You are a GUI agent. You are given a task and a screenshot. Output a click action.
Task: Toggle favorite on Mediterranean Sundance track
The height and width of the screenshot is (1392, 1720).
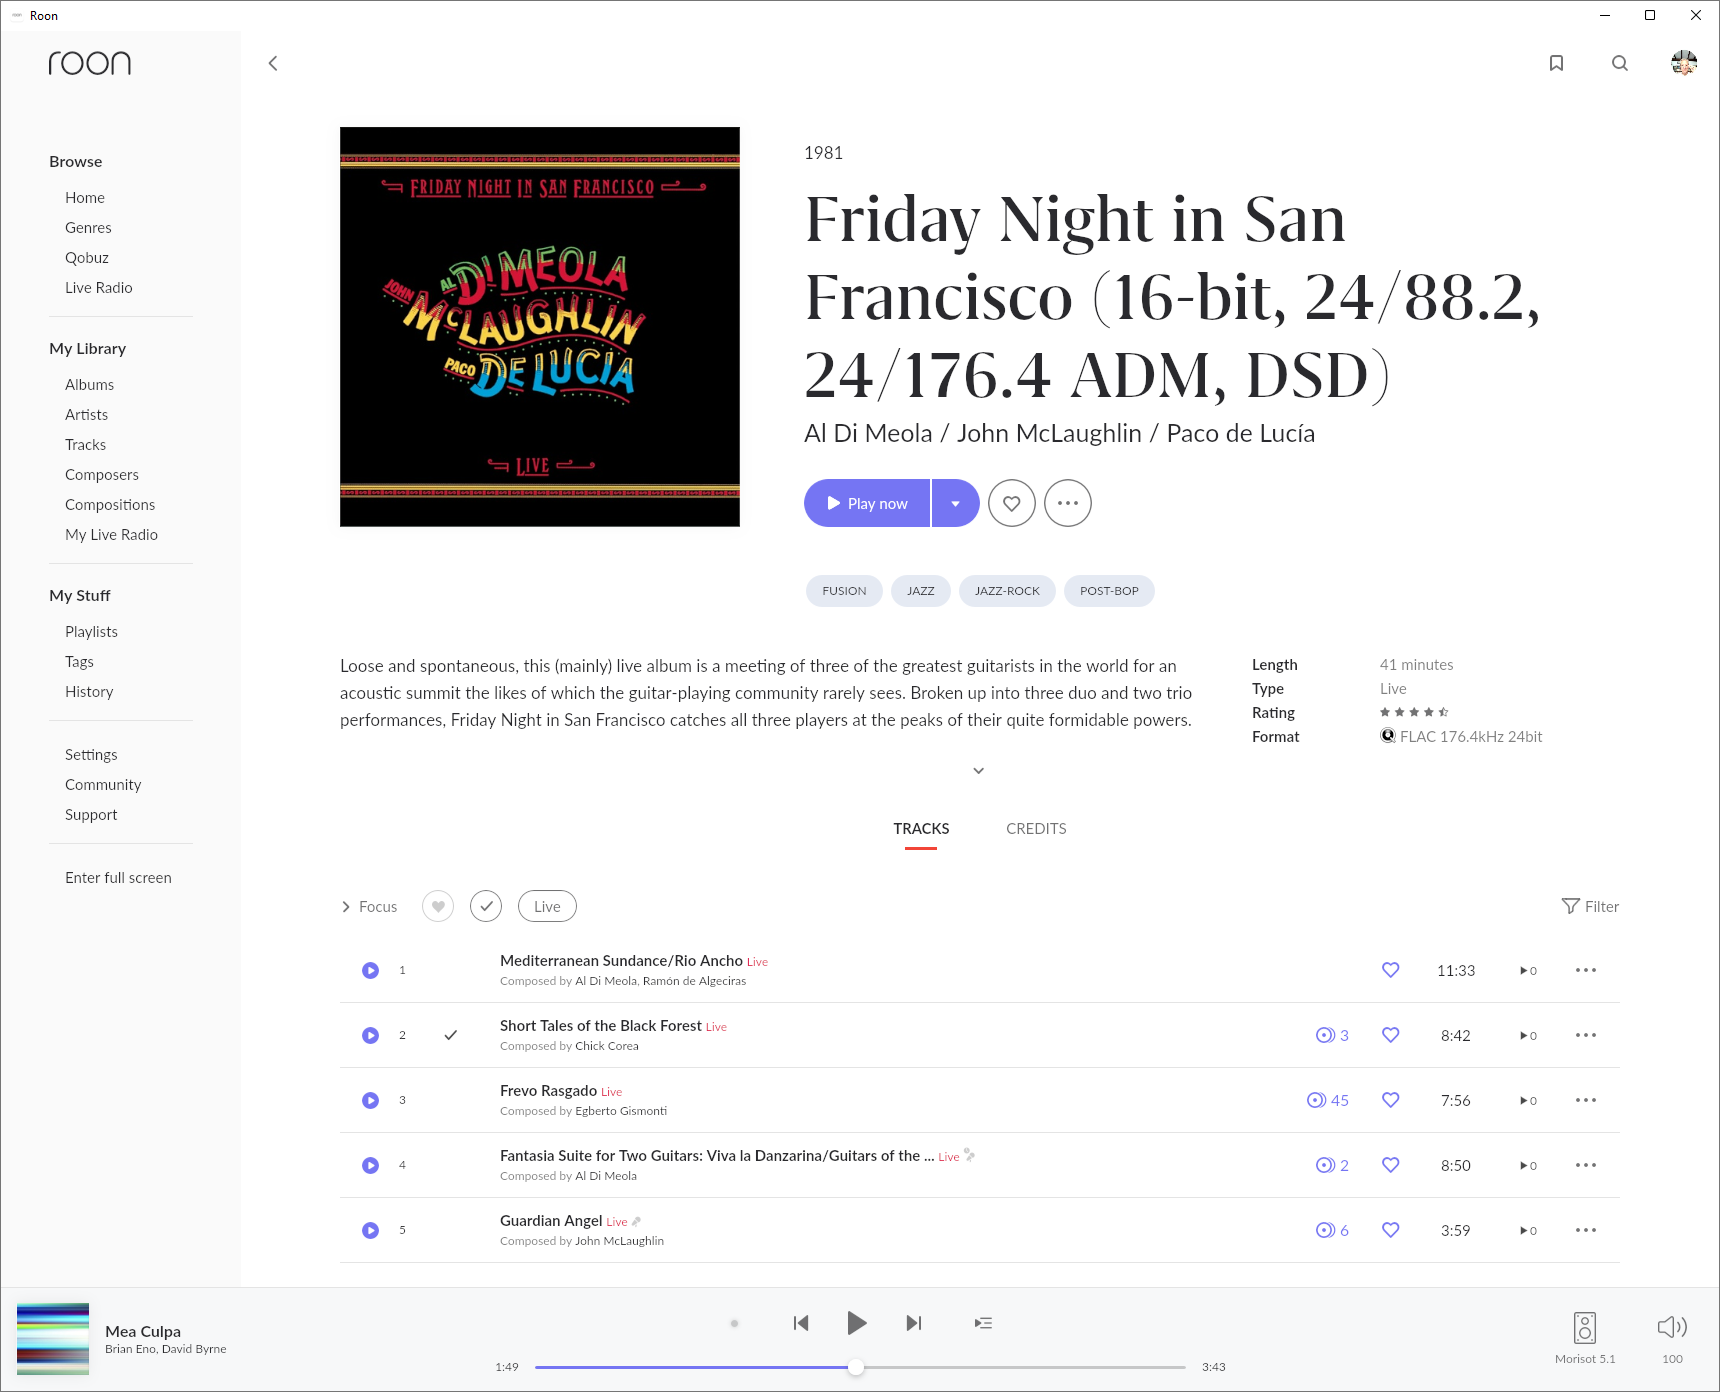coord(1390,970)
